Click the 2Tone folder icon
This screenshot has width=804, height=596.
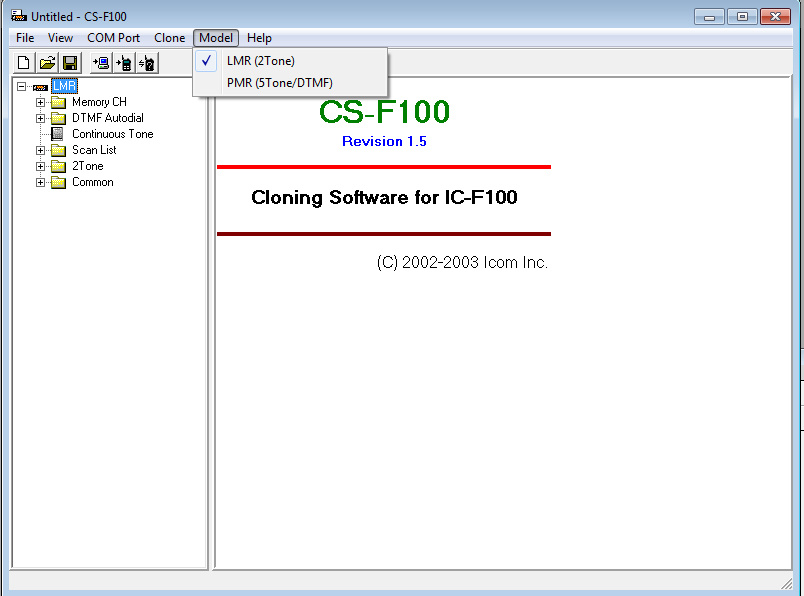coord(58,166)
